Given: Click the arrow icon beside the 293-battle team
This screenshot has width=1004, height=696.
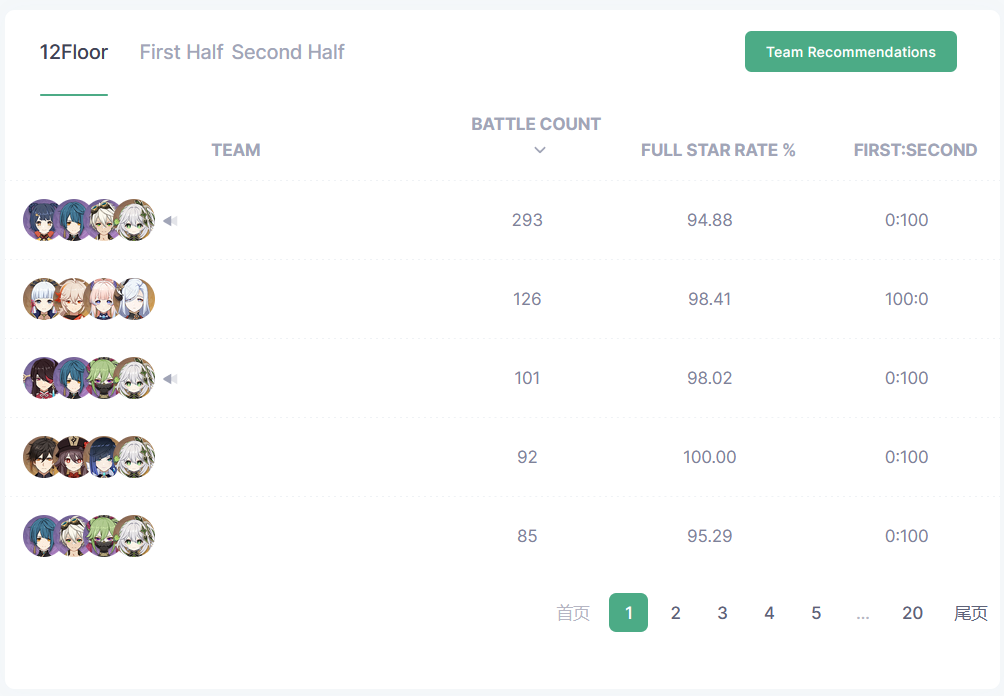Looking at the screenshot, I should (170, 221).
